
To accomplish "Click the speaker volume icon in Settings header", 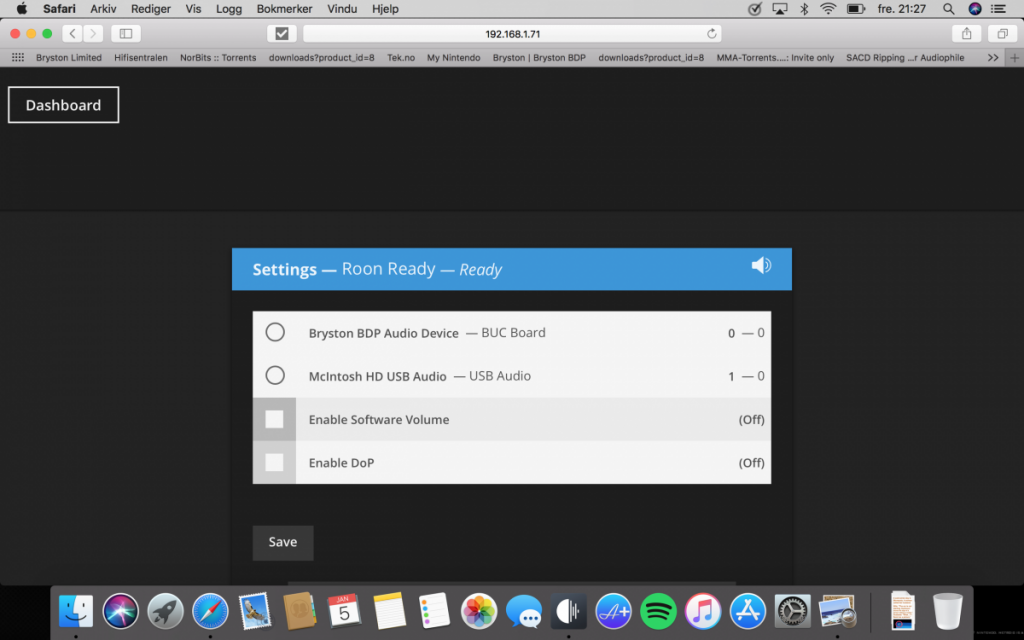I will 761,265.
